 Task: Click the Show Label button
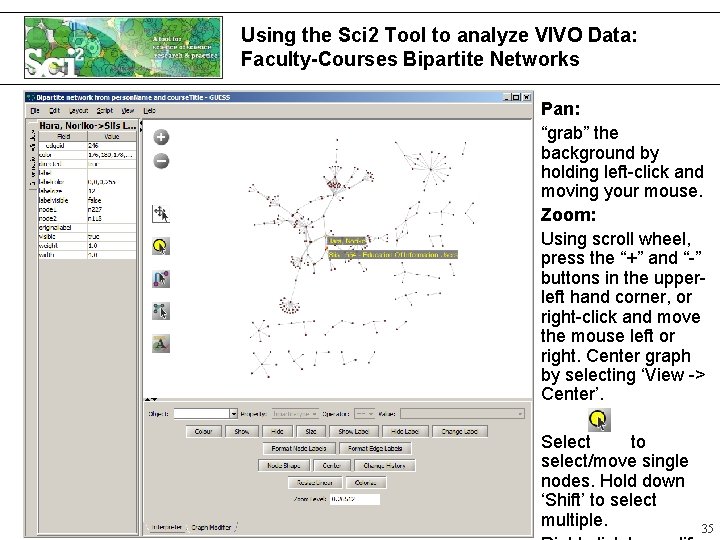point(354,432)
